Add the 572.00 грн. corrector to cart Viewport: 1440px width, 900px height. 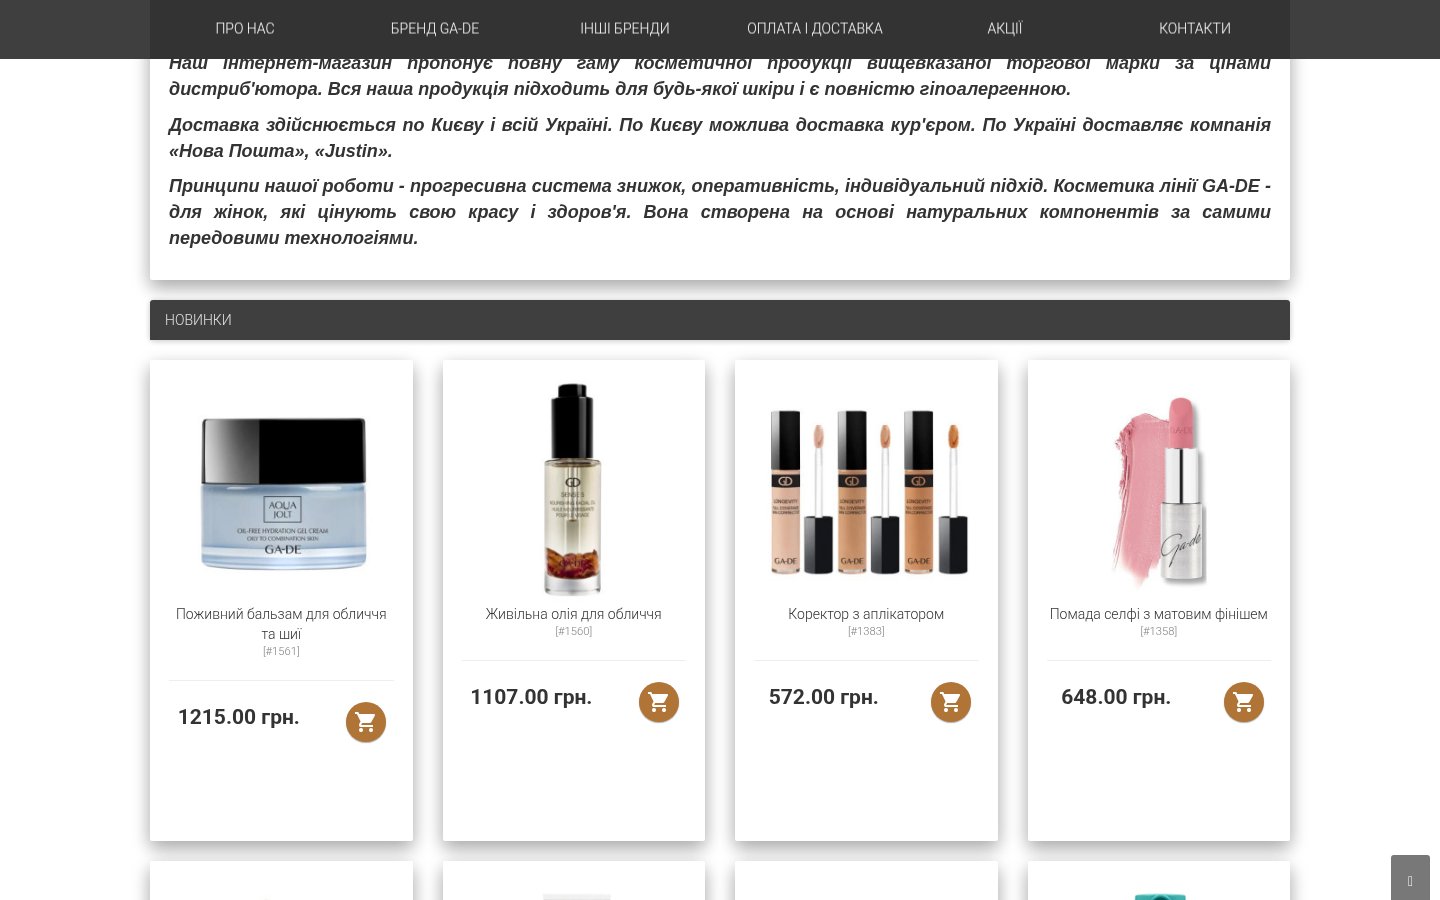pos(951,702)
